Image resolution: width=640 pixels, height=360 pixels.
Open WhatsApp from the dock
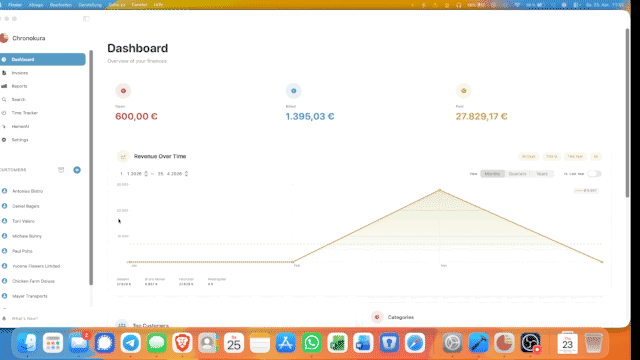pyautogui.click(x=311, y=343)
